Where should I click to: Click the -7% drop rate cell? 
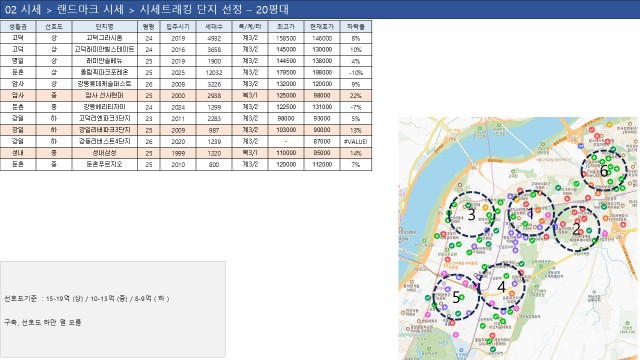point(356,107)
